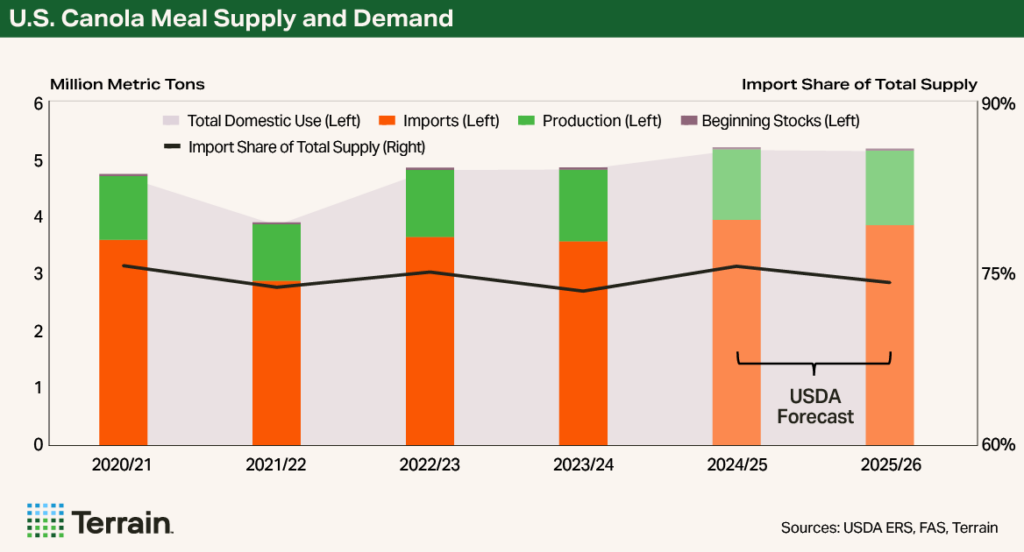Click the orange Imports legend swatch
This screenshot has height=552, width=1024.
coord(386,121)
